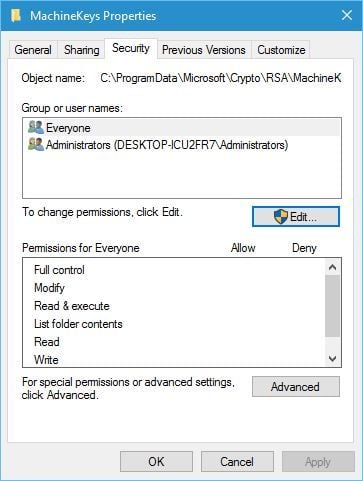This screenshot has width=363, height=481.
Task: Click the permissions scrollbar thumb
Action: pos(332,306)
